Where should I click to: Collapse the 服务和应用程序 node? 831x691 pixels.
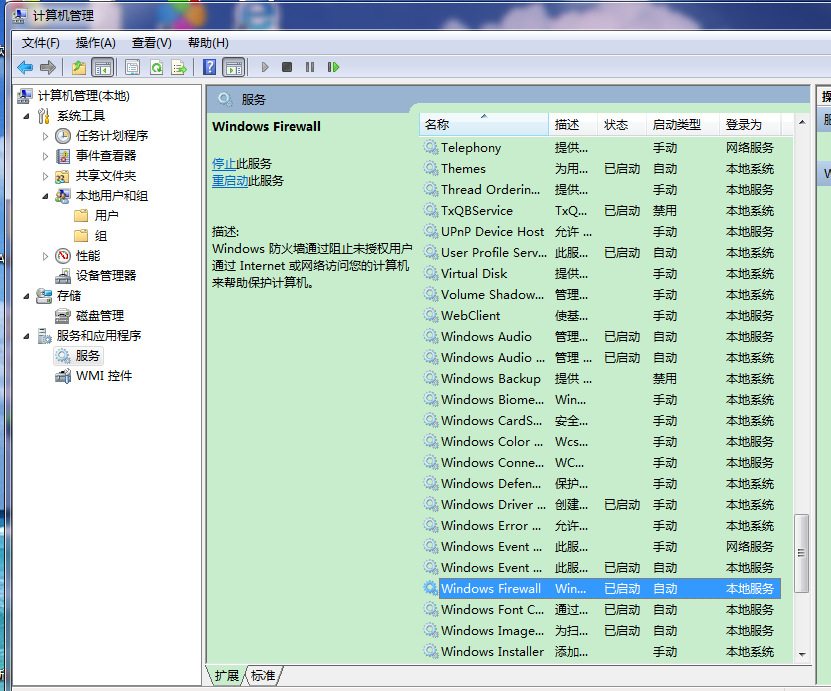[x=26, y=336]
